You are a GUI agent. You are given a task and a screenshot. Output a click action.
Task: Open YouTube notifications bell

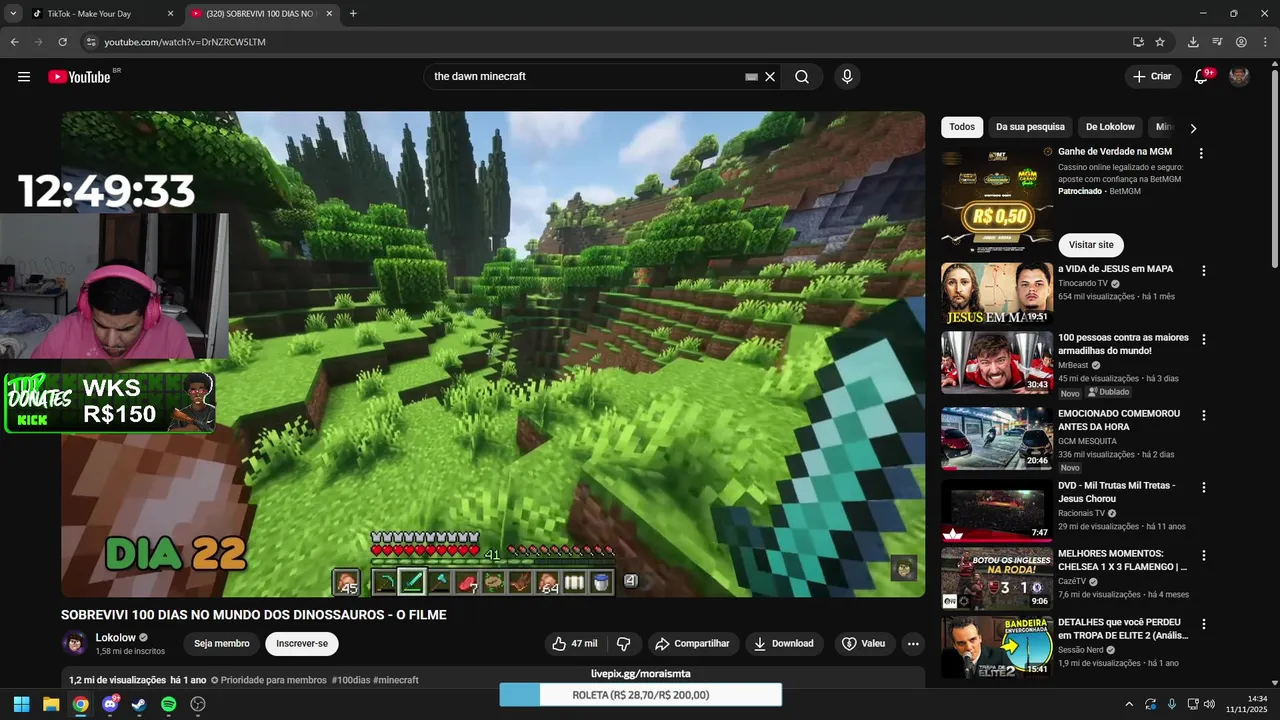click(1201, 77)
